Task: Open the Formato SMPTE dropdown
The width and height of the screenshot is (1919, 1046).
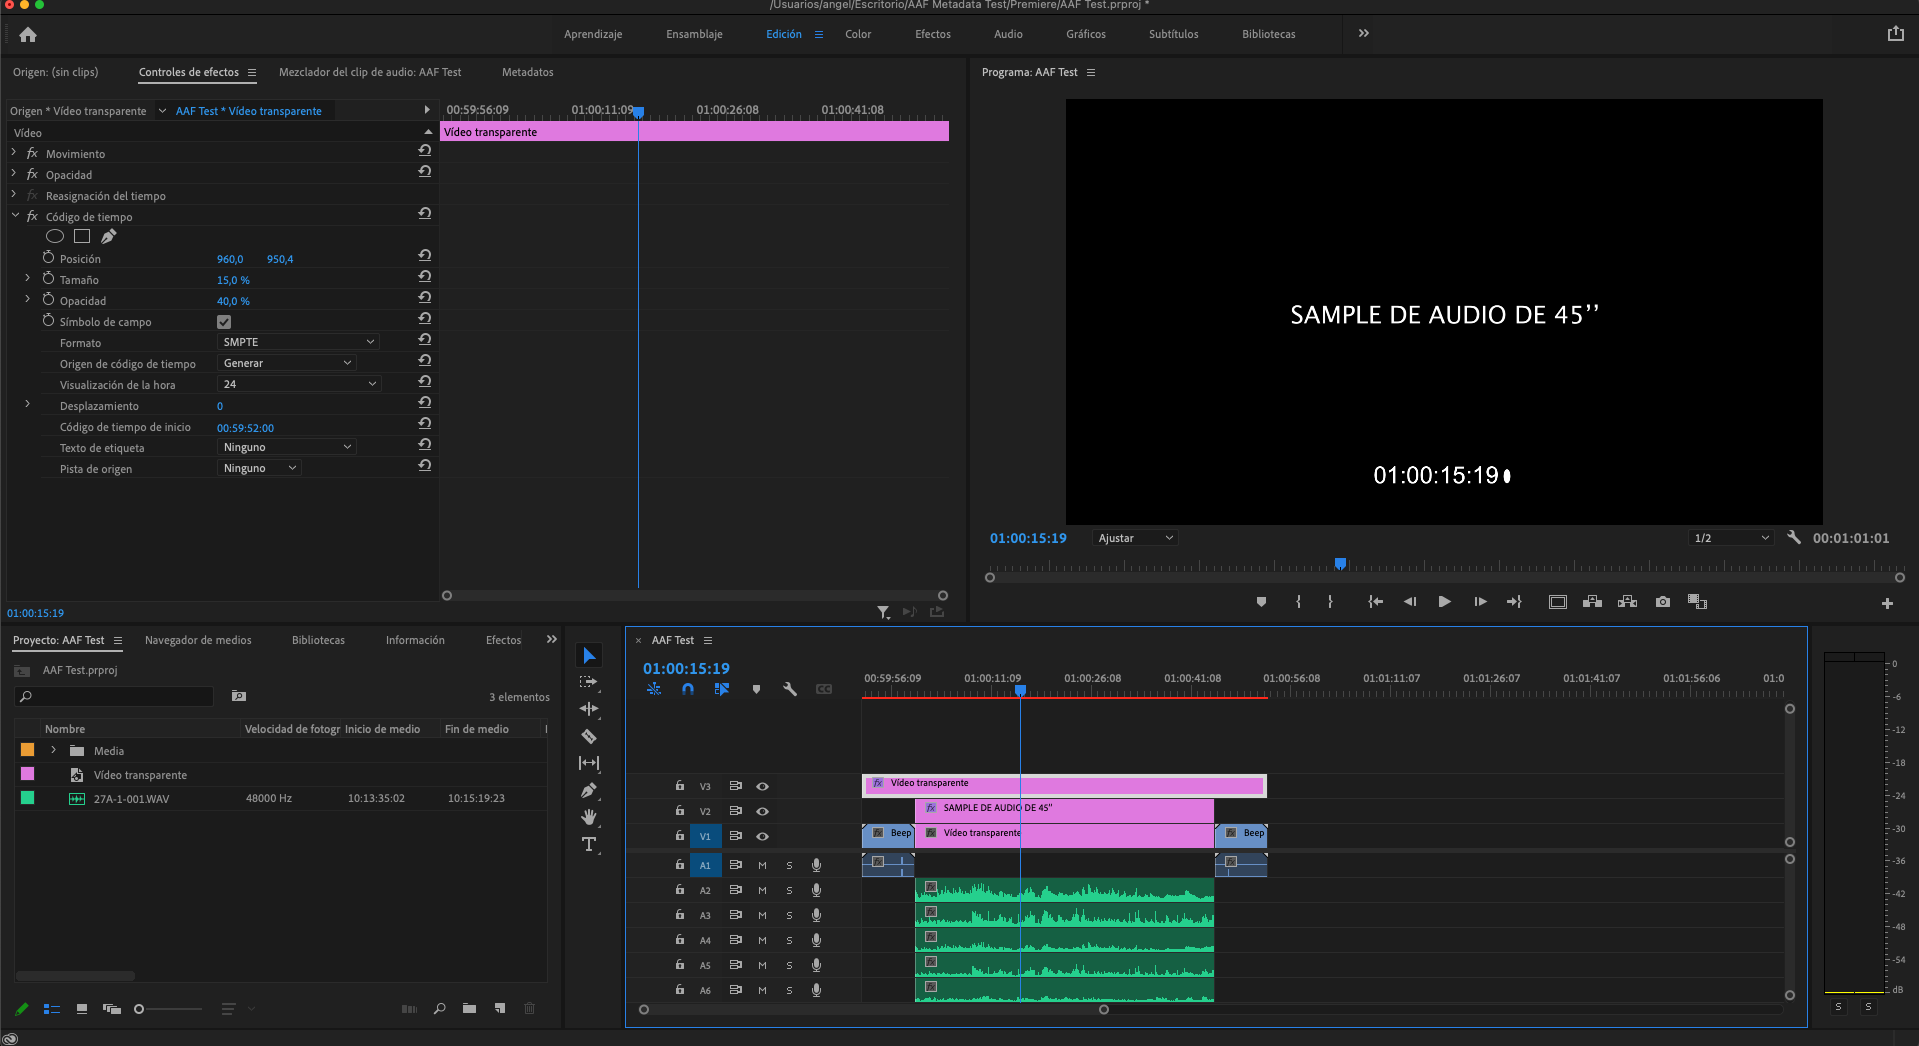Action: tap(298, 342)
